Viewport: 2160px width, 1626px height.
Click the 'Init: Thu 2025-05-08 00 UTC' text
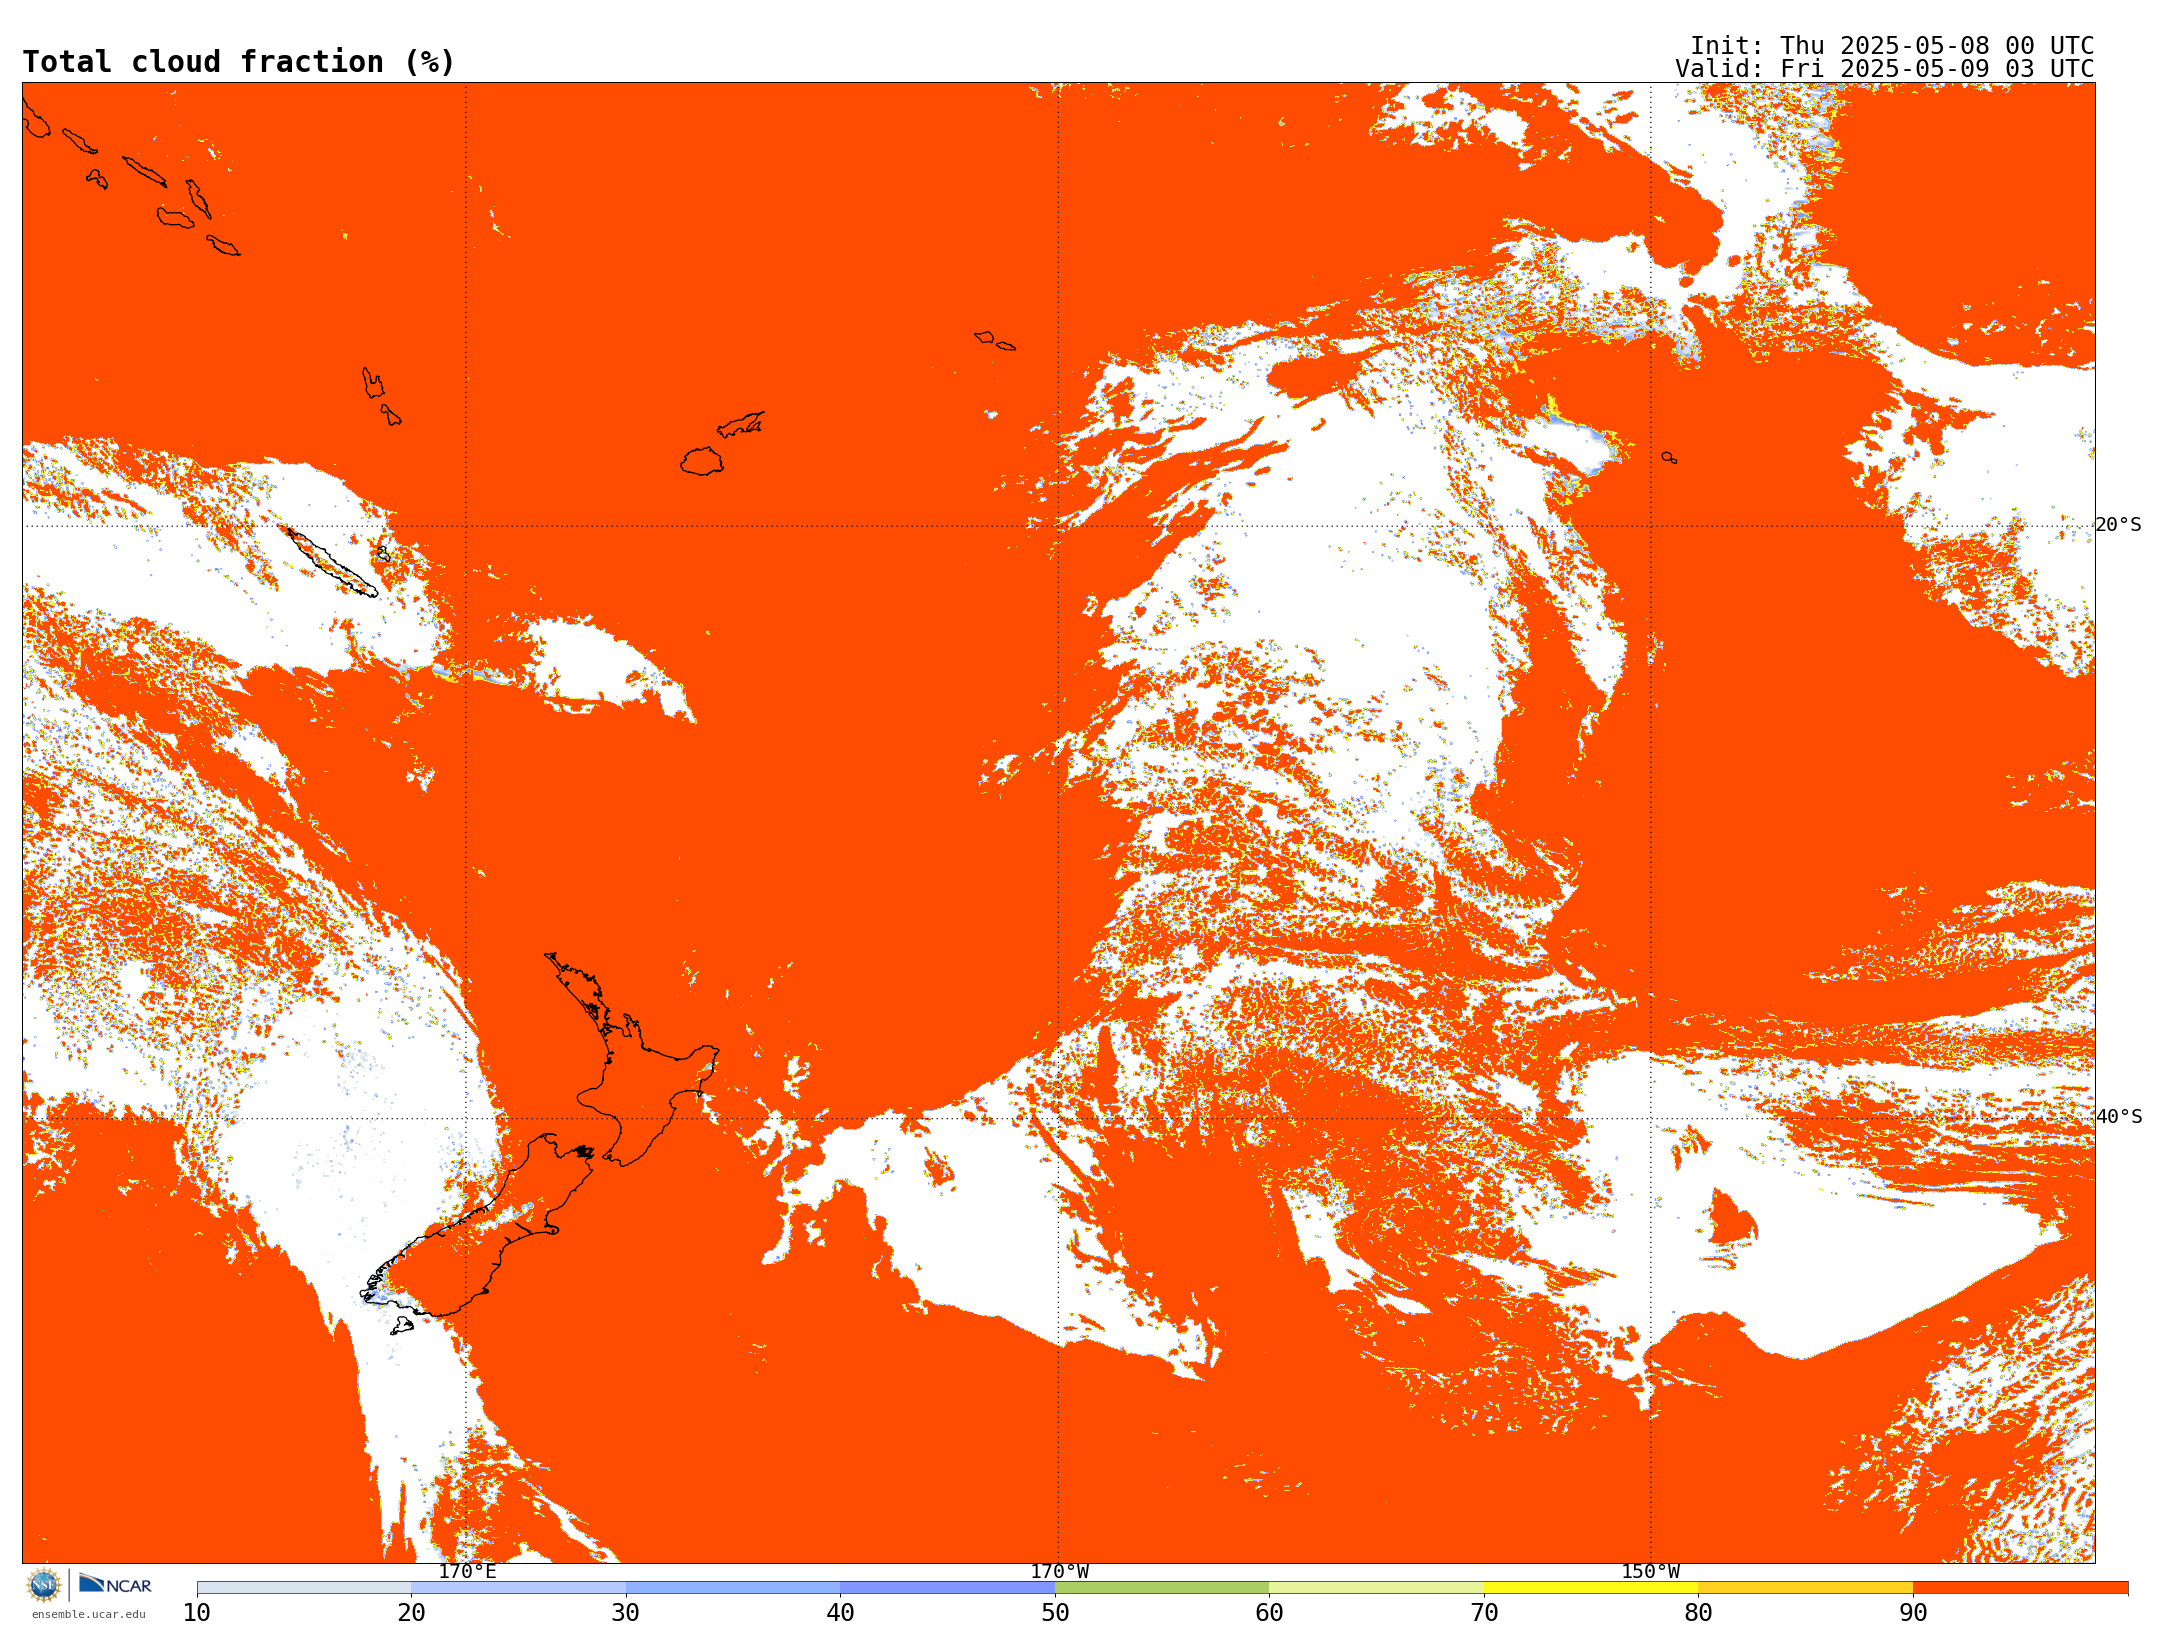(1892, 46)
